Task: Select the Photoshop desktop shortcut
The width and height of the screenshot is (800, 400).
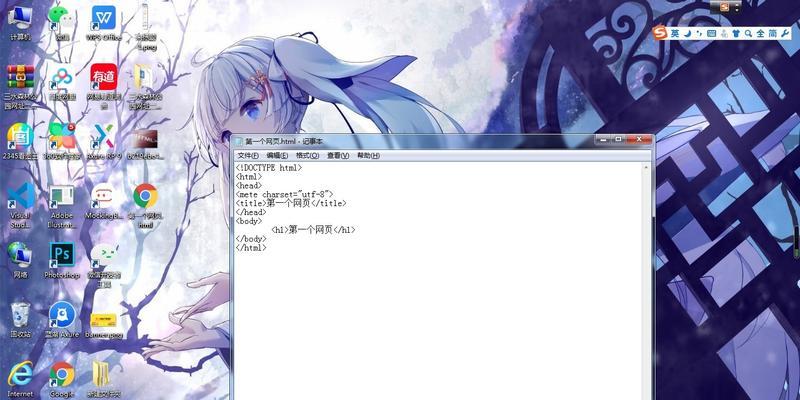Action: point(62,260)
